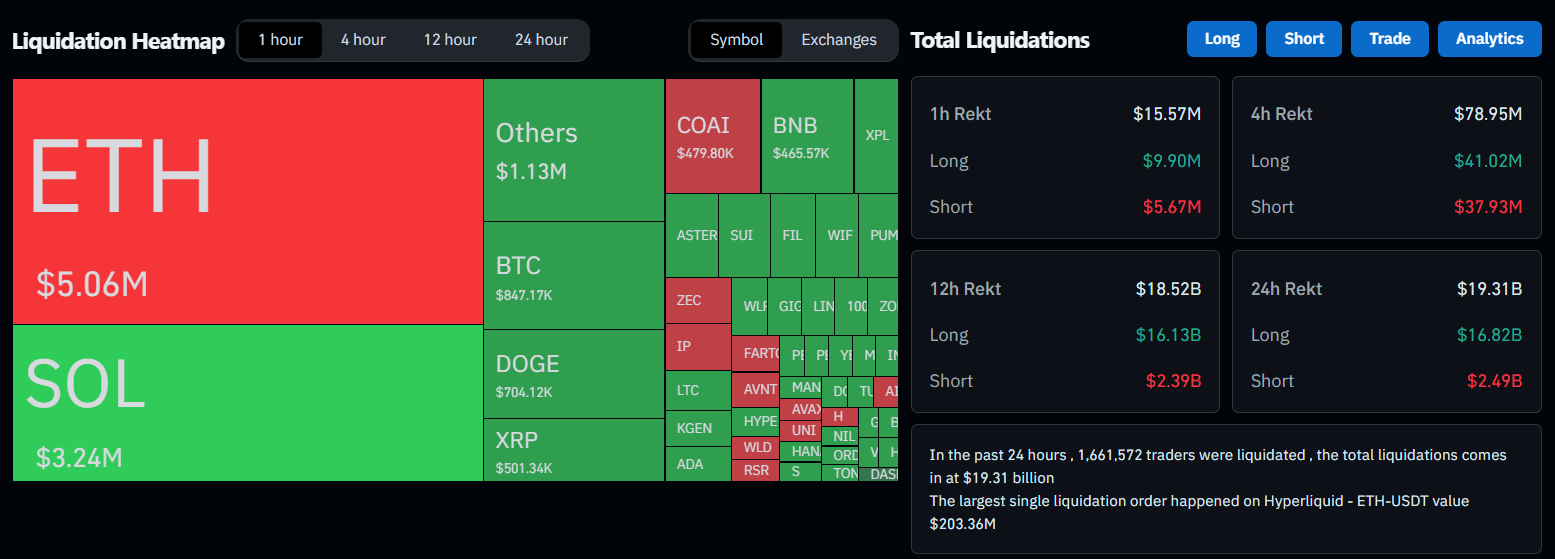1555x559 pixels.
Task: Open the Analytics button
Action: point(1489,39)
